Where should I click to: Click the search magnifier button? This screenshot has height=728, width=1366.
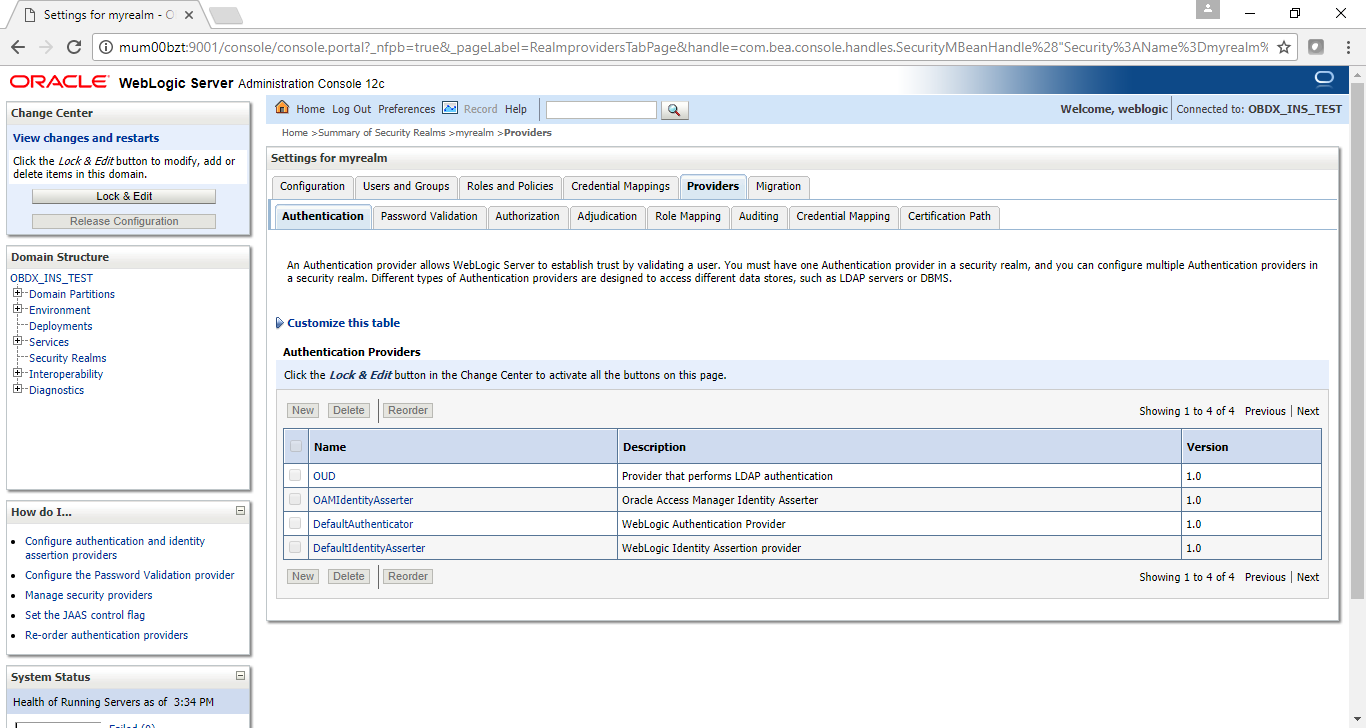(x=675, y=110)
